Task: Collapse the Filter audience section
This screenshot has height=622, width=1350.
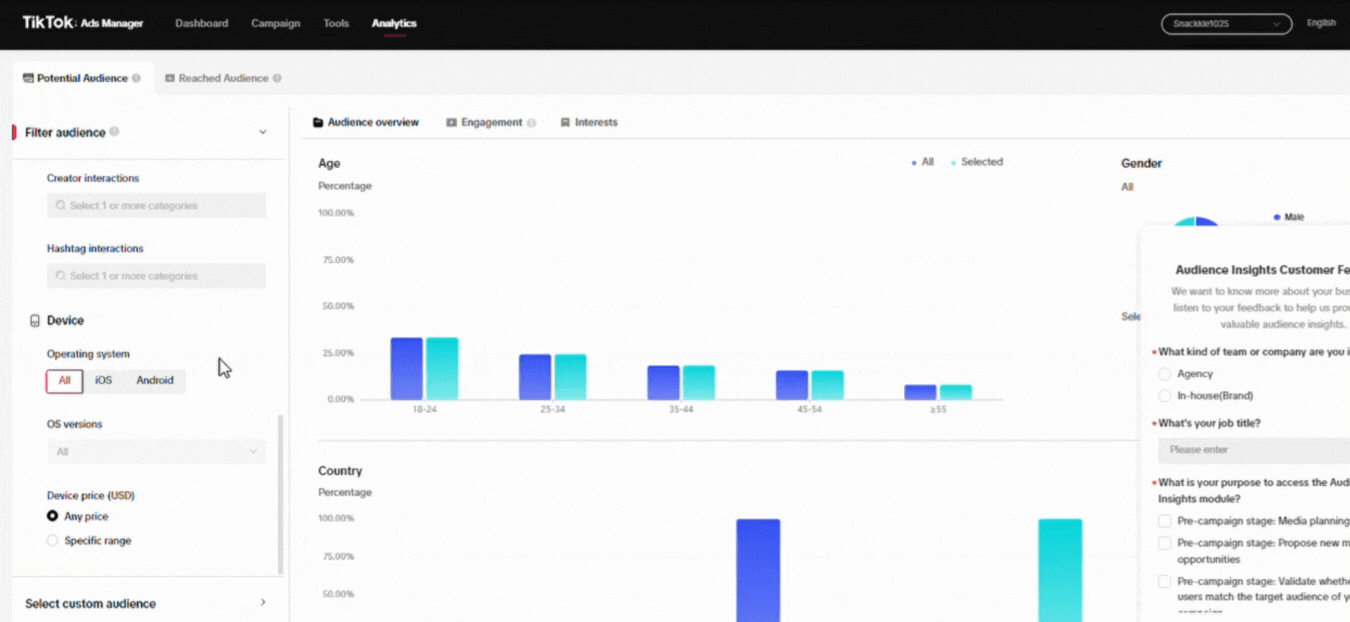Action: click(263, 132)
